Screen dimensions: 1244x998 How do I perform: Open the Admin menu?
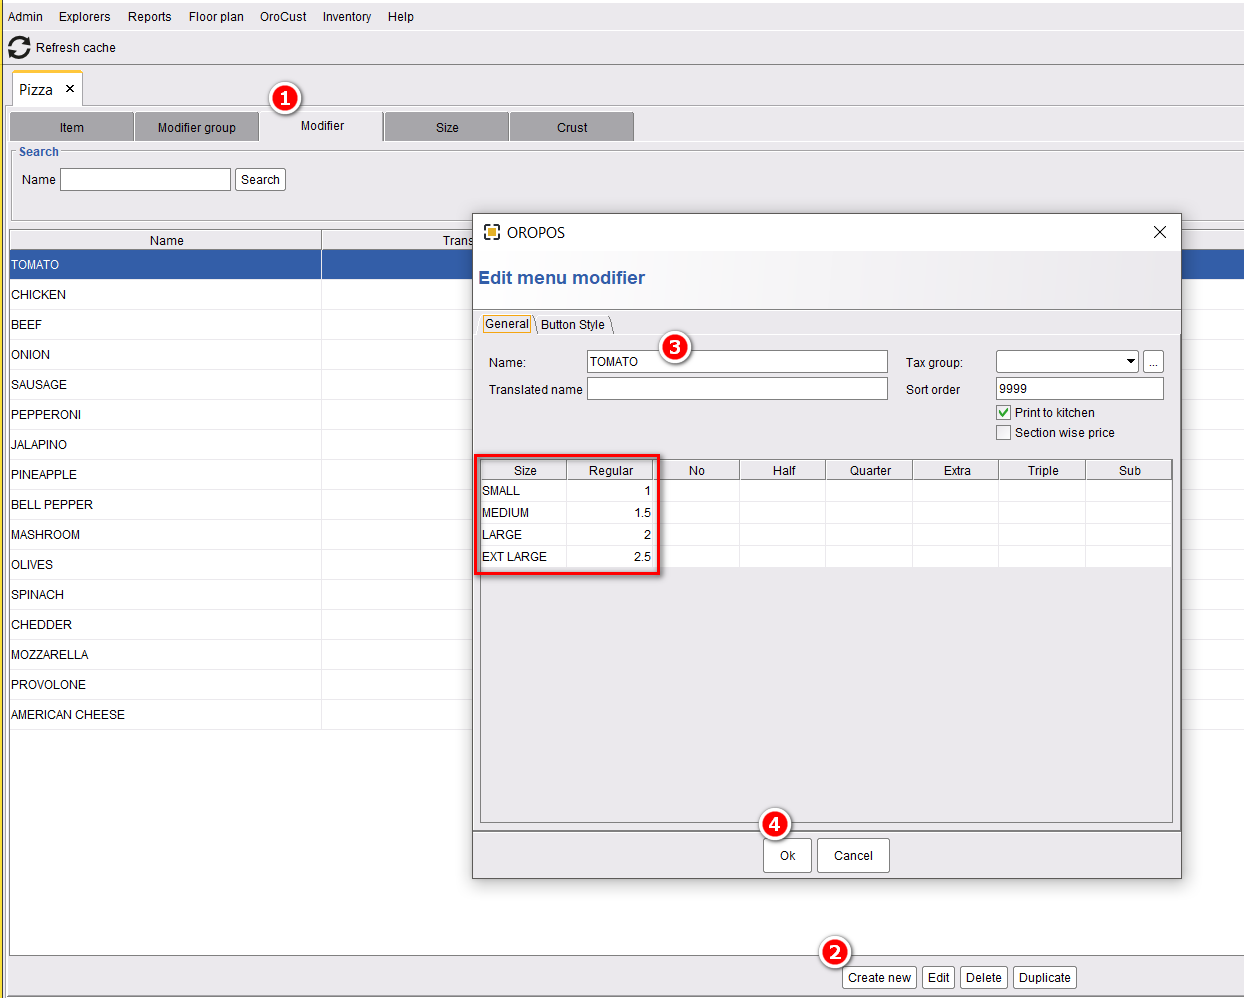coord(25,17)
